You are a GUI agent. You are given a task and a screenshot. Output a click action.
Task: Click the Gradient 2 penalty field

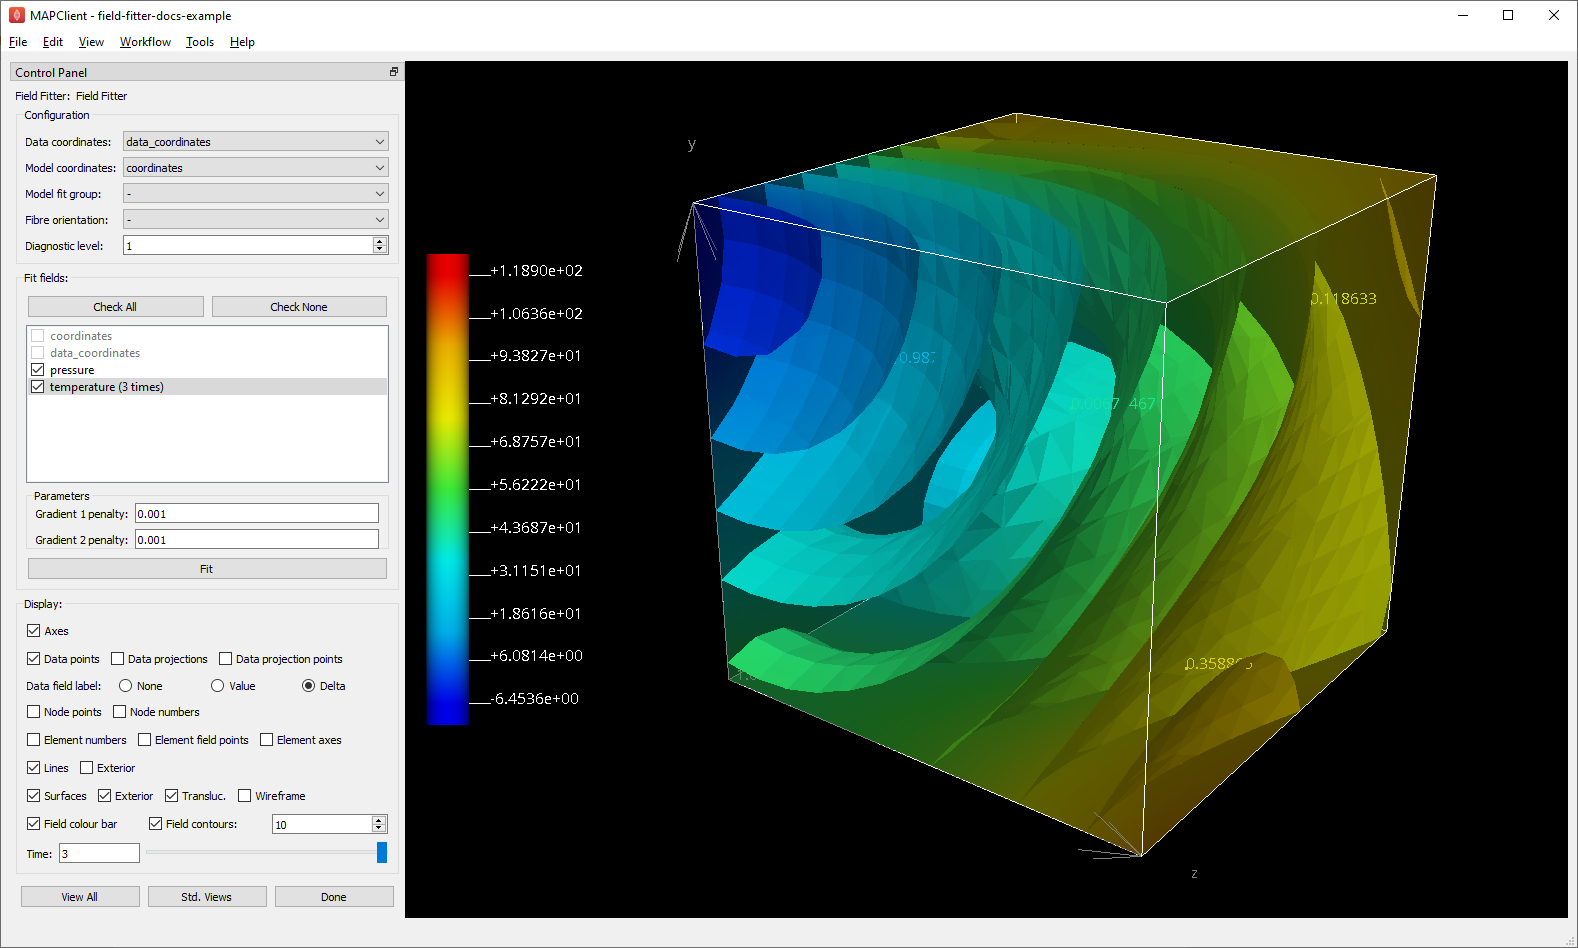257,540
